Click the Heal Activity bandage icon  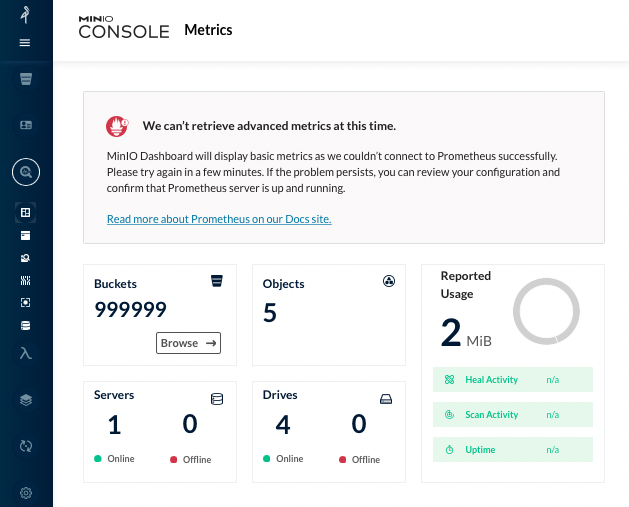pyautogui.click(x=449, y=379)
